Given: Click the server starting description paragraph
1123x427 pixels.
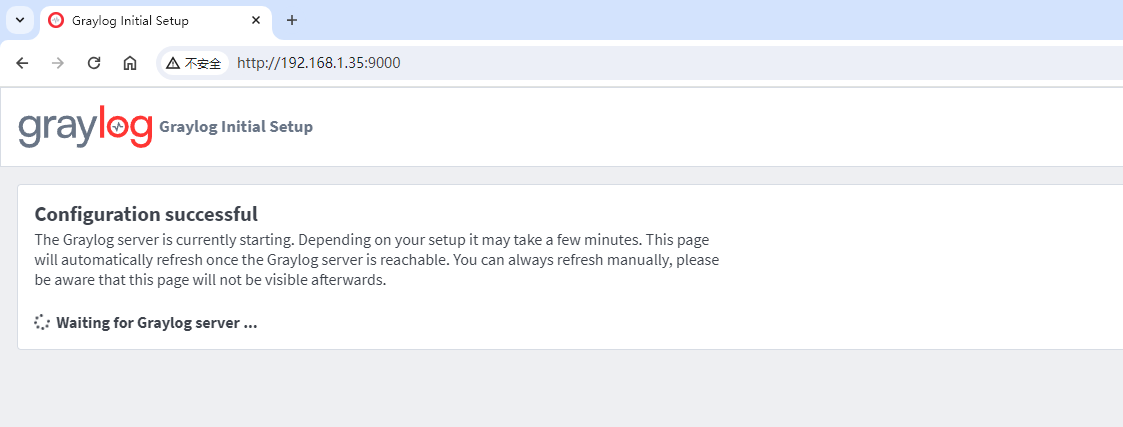Looking at the screenshot, I should [377, 259].
